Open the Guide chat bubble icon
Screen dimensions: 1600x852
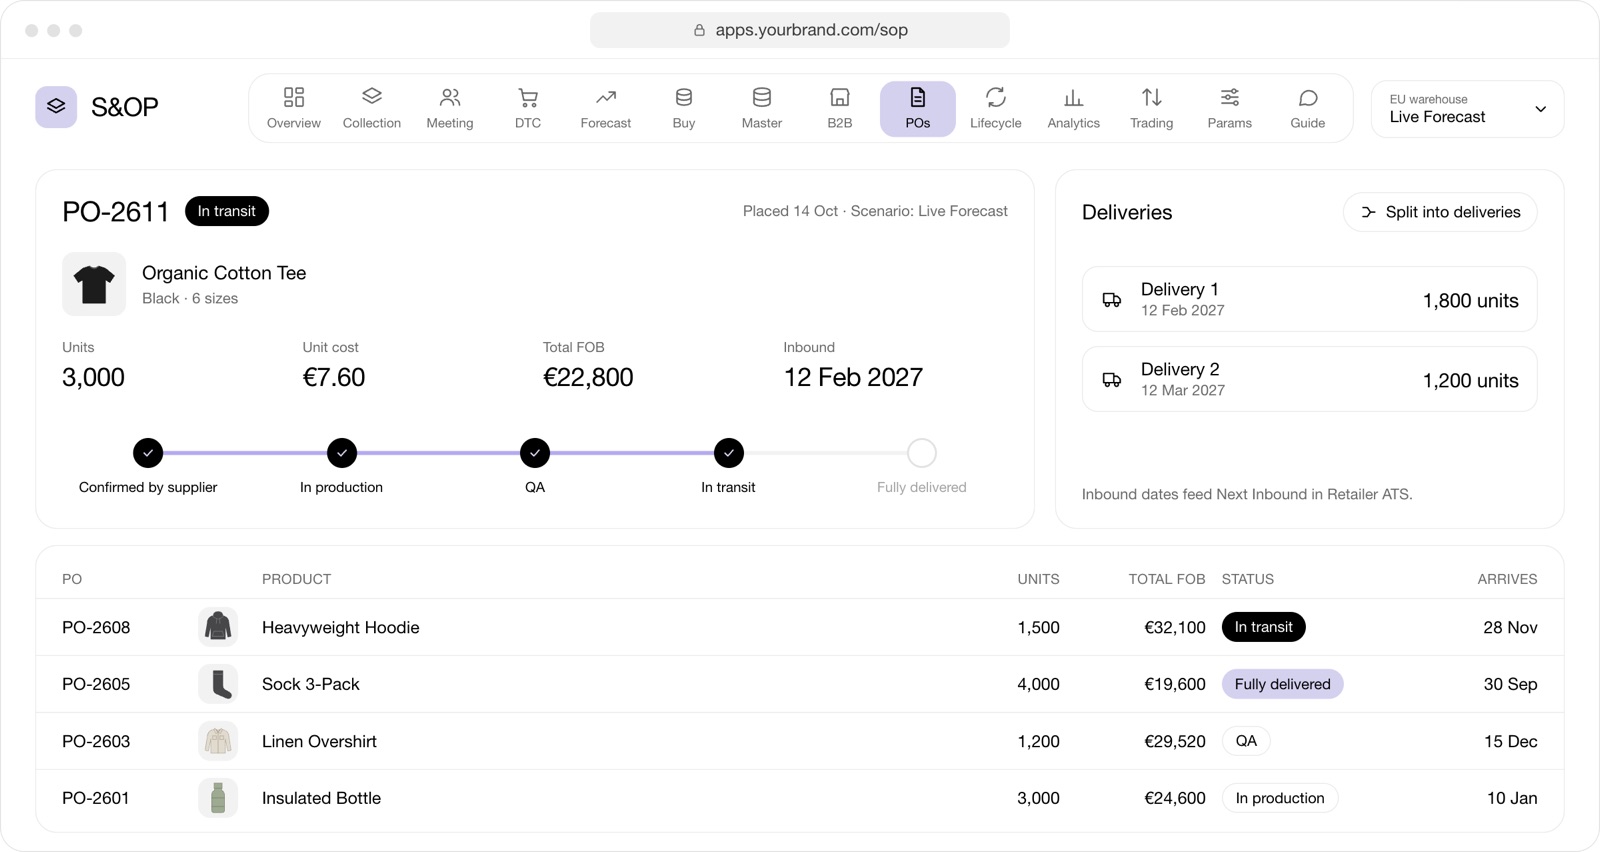1308,97
